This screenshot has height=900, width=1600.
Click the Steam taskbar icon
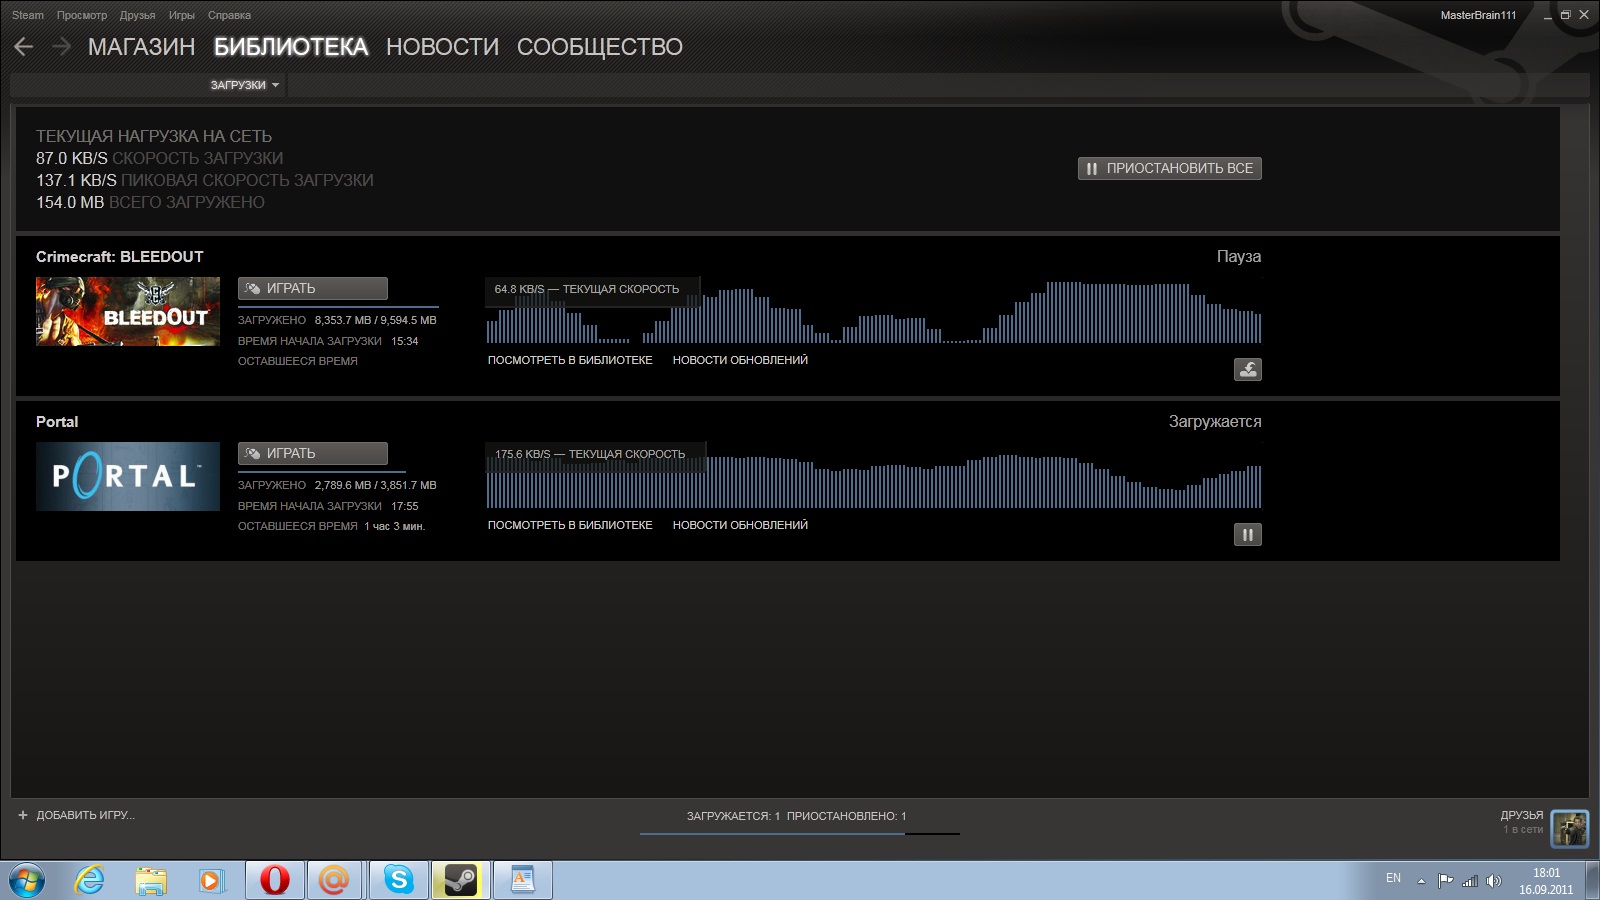tap(461, 880)
